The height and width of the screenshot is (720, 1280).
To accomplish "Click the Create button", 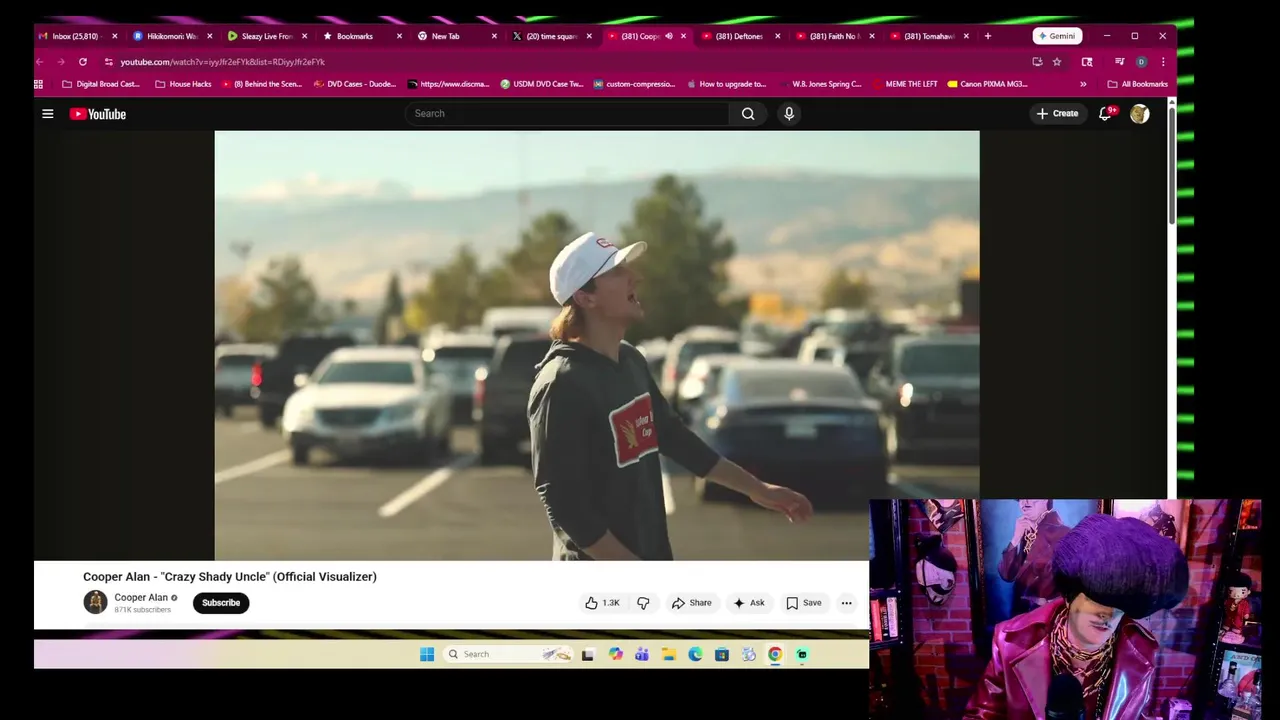I will pos(1057,114).
